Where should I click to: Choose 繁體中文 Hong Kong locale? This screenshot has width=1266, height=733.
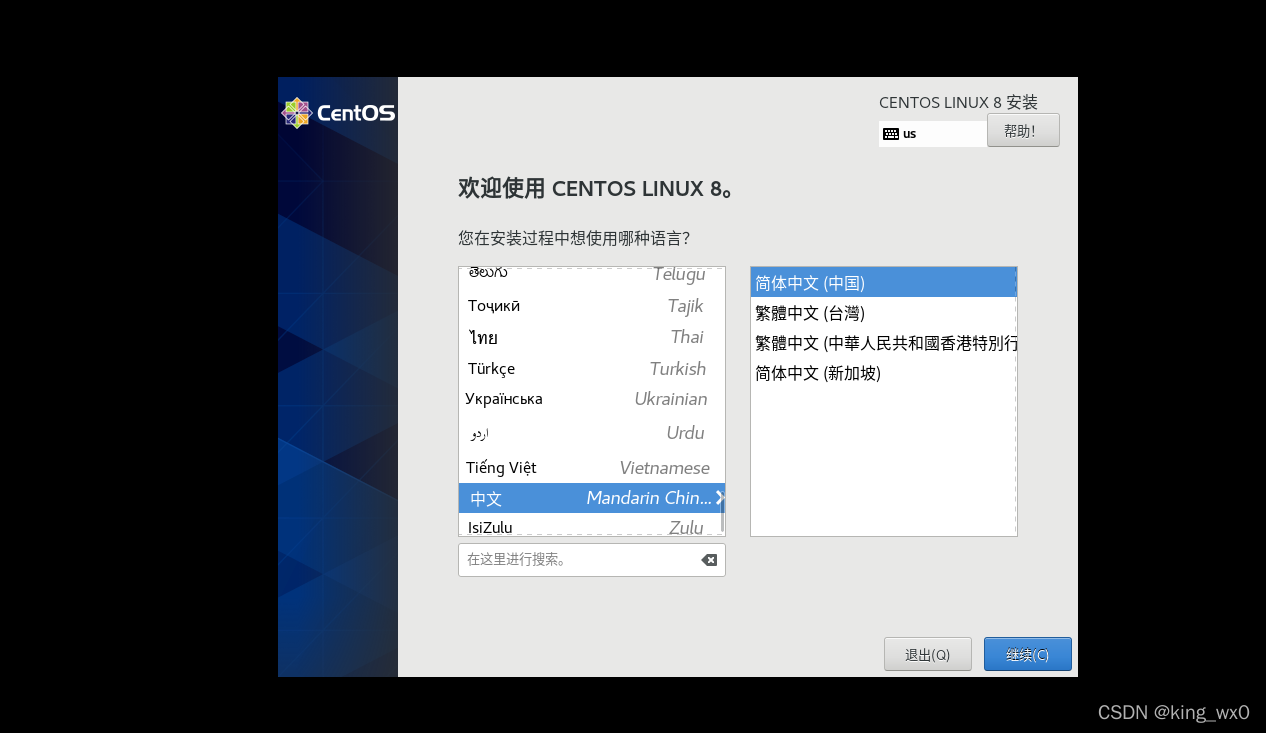point(883,343)
